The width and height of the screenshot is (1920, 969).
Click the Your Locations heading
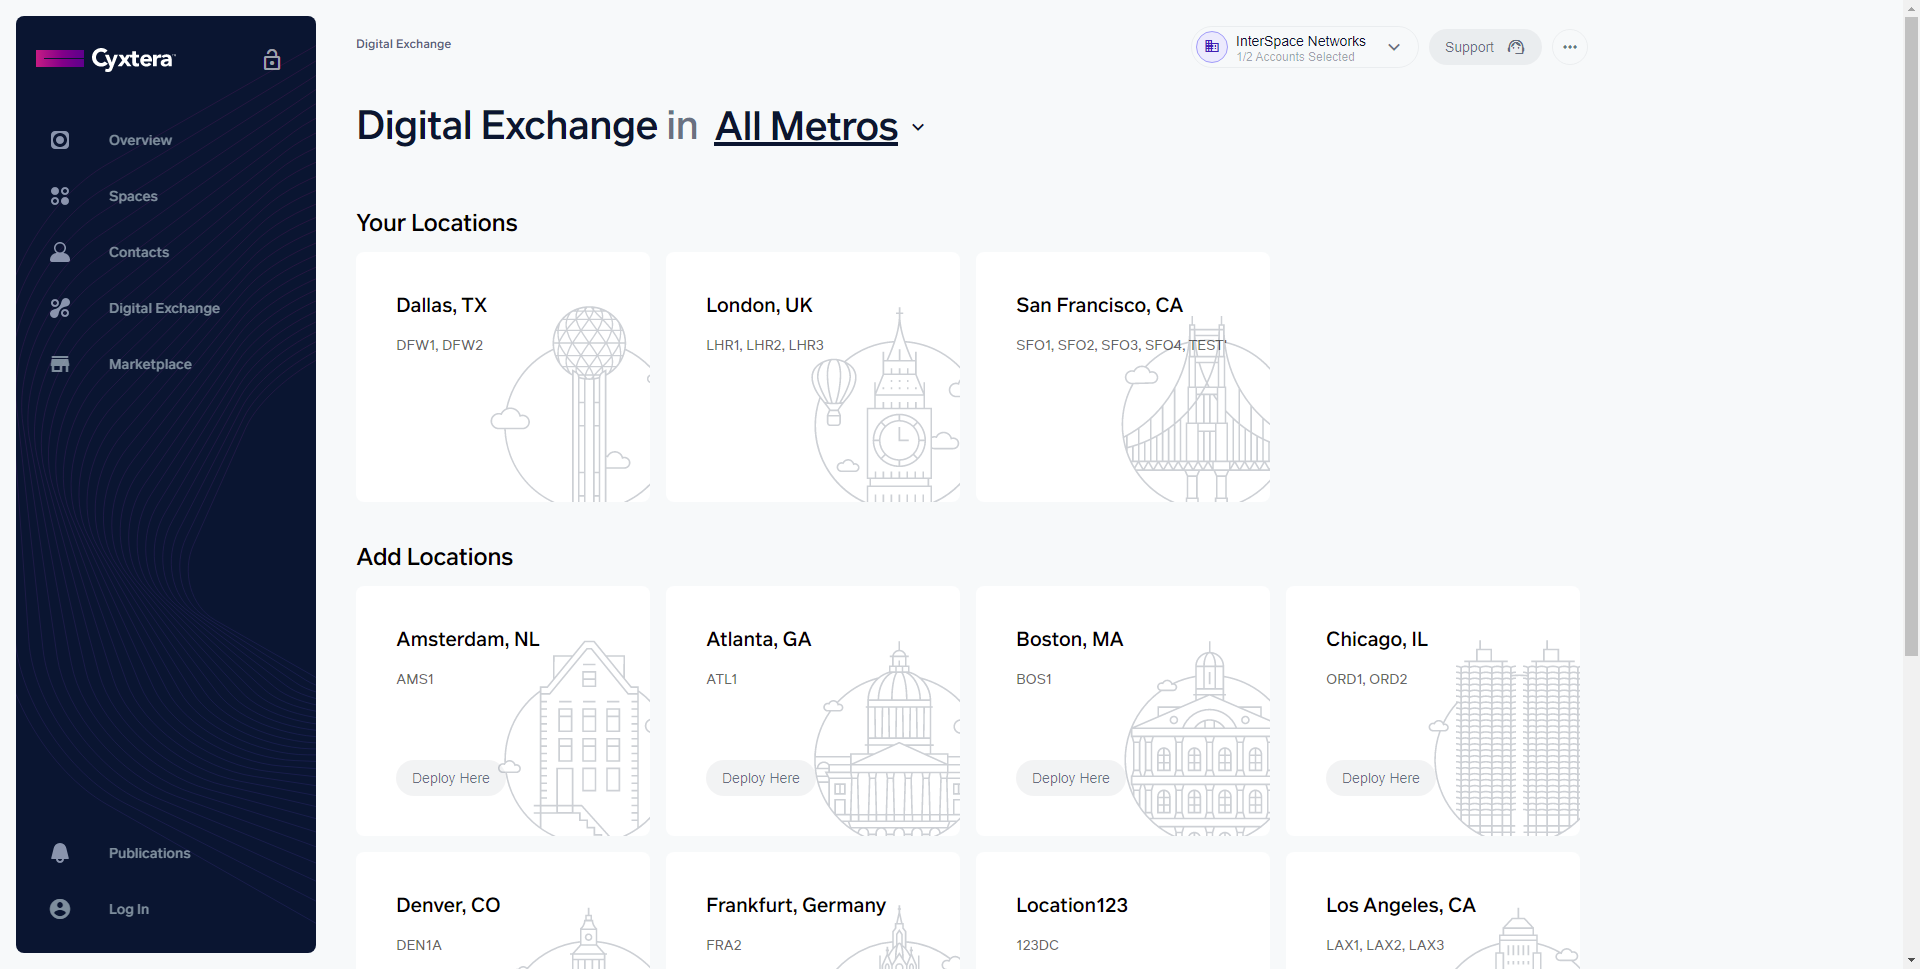coord(437,223)
